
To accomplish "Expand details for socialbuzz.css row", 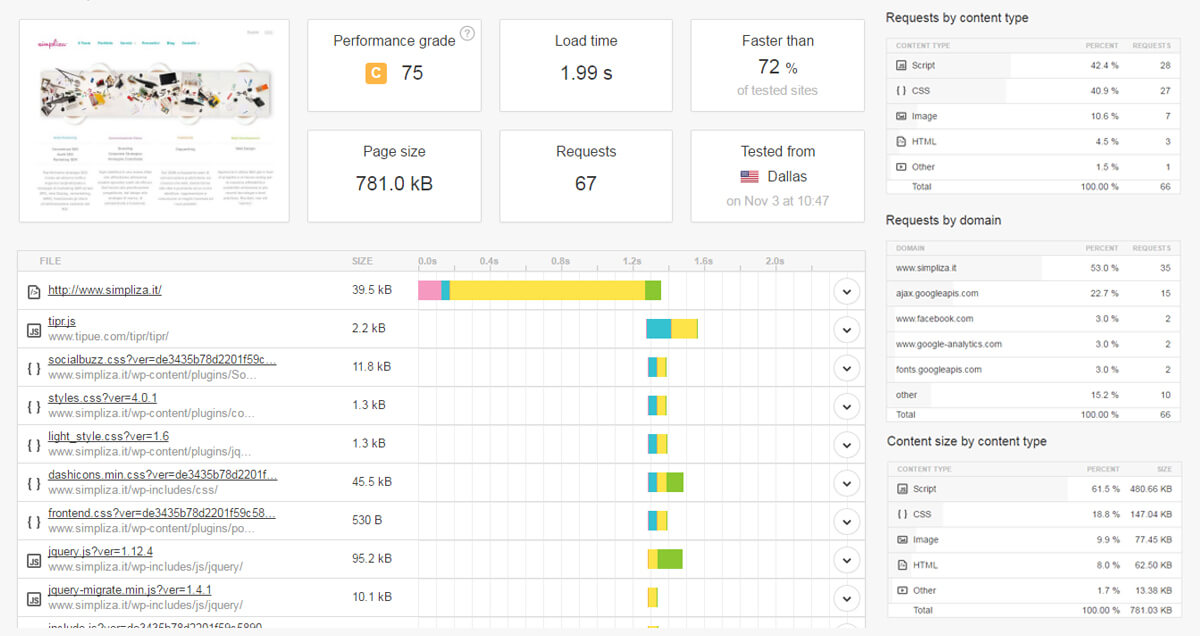I will [x=846, y=368].
